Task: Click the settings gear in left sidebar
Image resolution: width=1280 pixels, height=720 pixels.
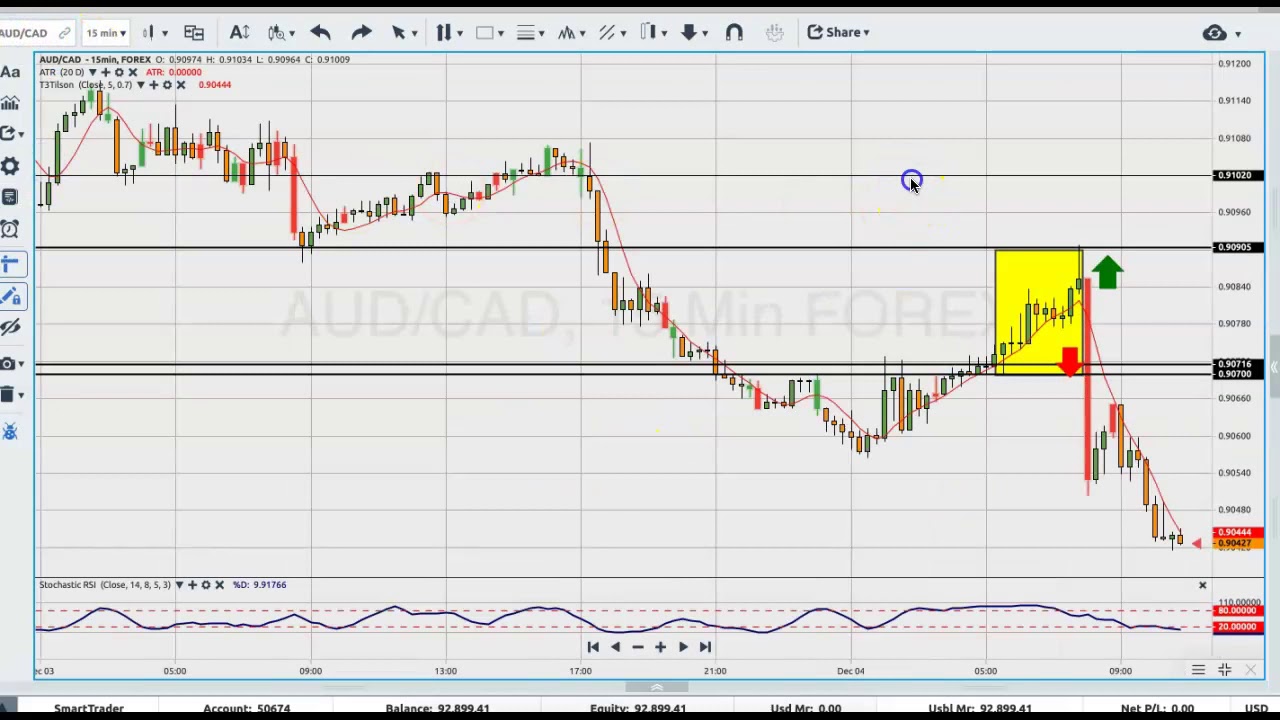Action: [10, 166]
